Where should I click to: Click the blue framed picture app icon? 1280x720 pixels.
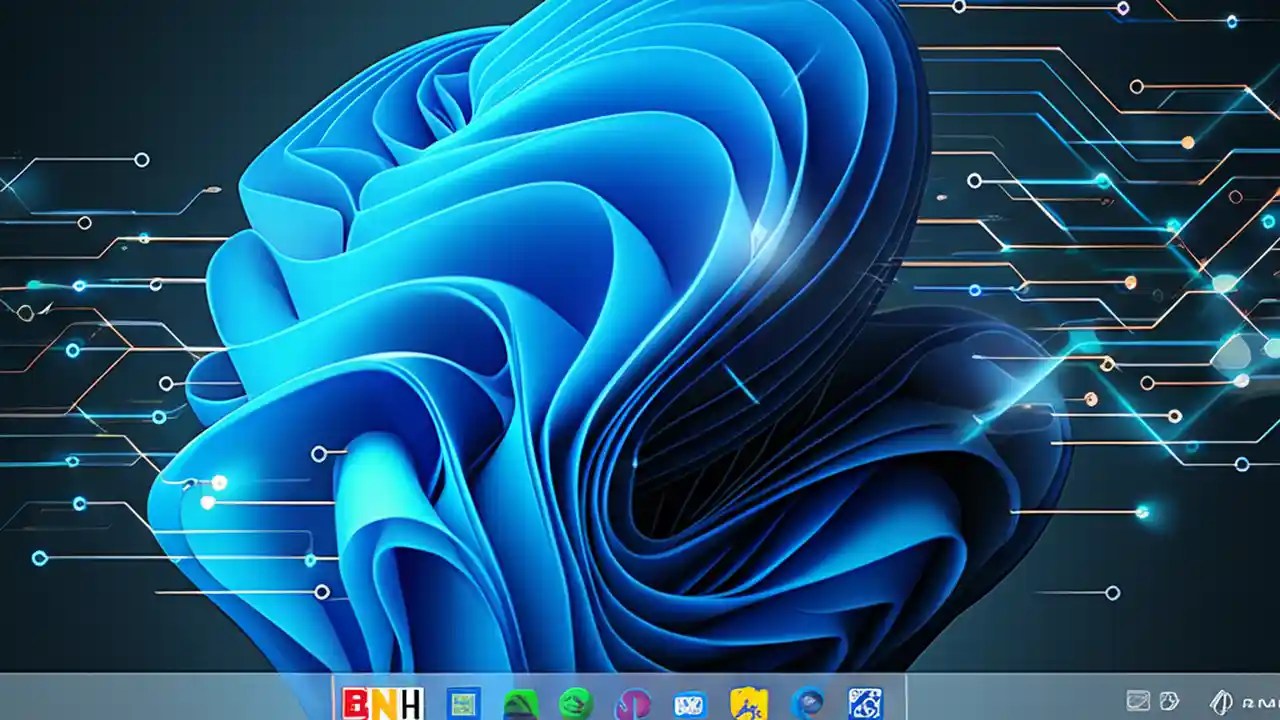point(461,705)
